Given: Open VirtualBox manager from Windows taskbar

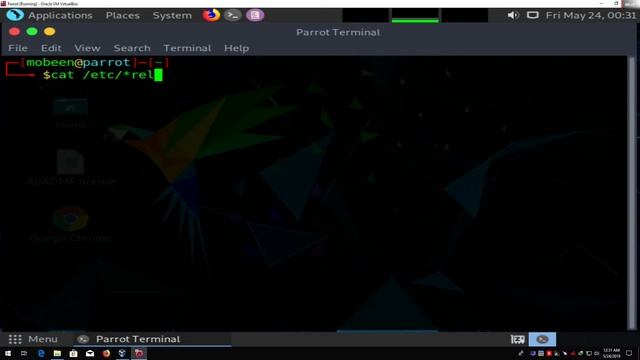Looking at the screenshot, I should coord(122,353).
